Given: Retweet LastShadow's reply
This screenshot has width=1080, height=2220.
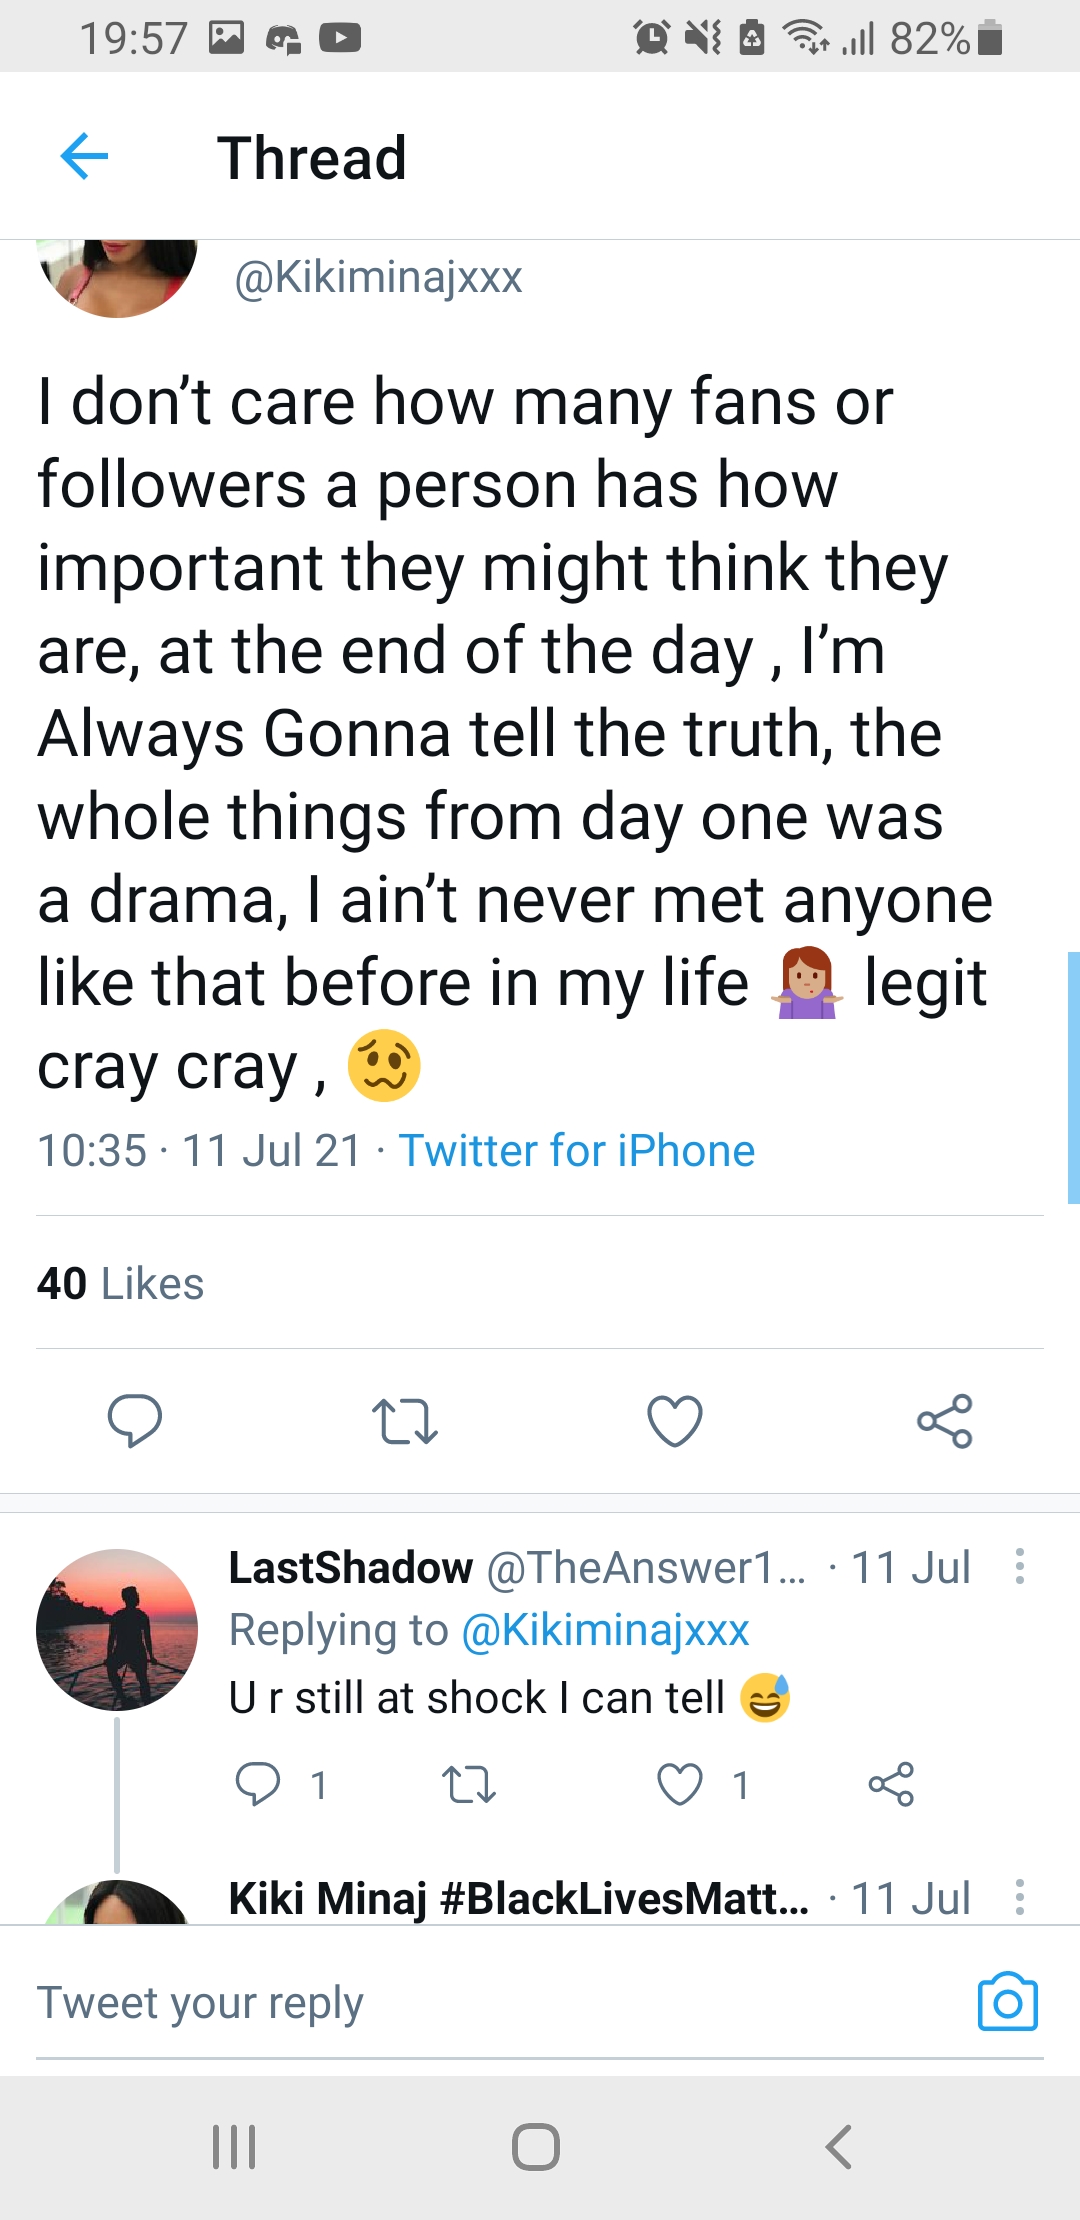Looking at the screenshot, I should [x=468, y=1784].
